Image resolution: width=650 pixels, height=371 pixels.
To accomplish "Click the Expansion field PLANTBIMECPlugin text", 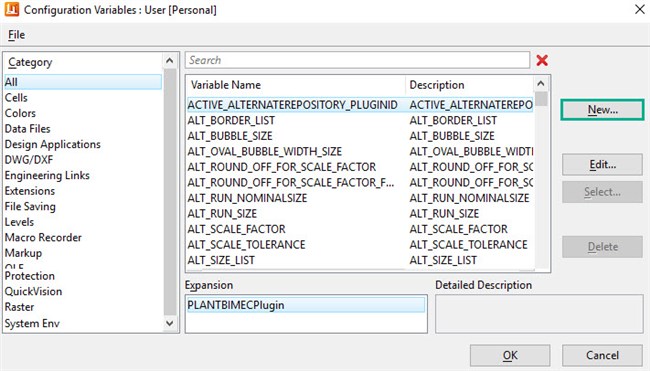I will tap(236, 305).
